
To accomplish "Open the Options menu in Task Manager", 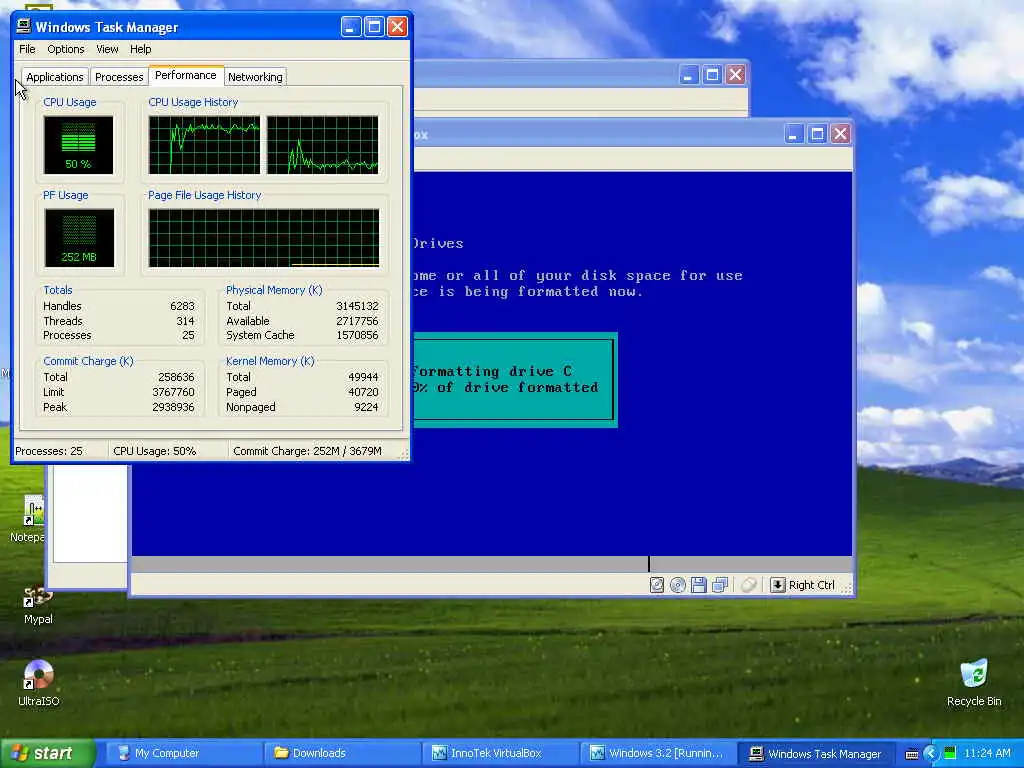I will coord(65,49).
